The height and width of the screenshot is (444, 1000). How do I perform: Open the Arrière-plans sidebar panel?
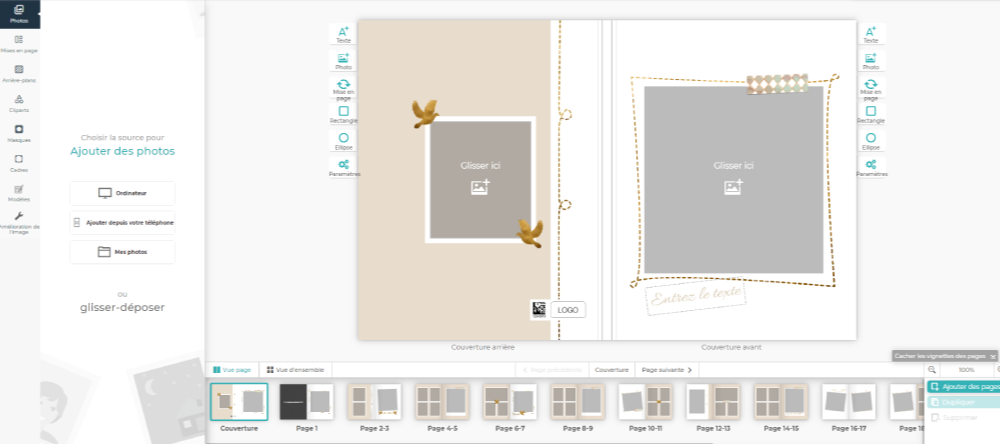(19, 73)
